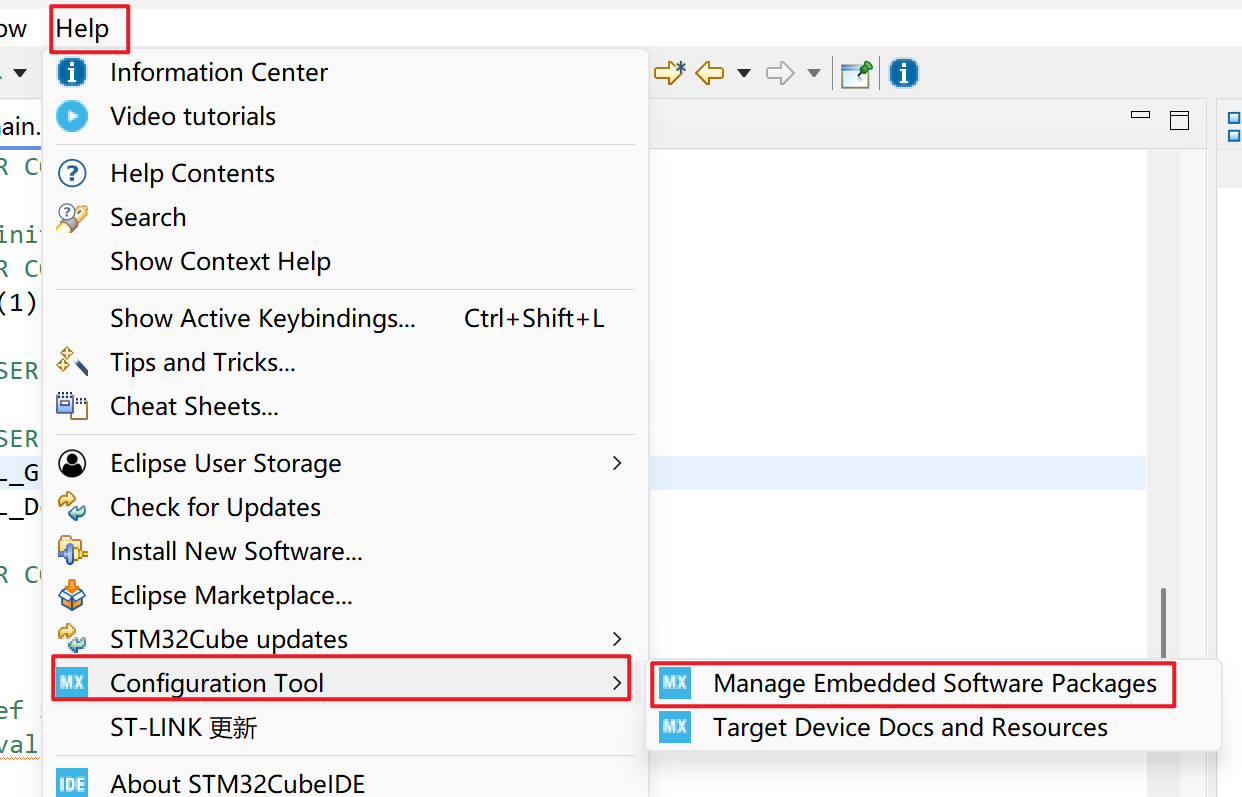The height and width of the screenshot is (797, 1242).
Task: Expand the Configuration Tool submenu arrow
Action: point(617,683)
